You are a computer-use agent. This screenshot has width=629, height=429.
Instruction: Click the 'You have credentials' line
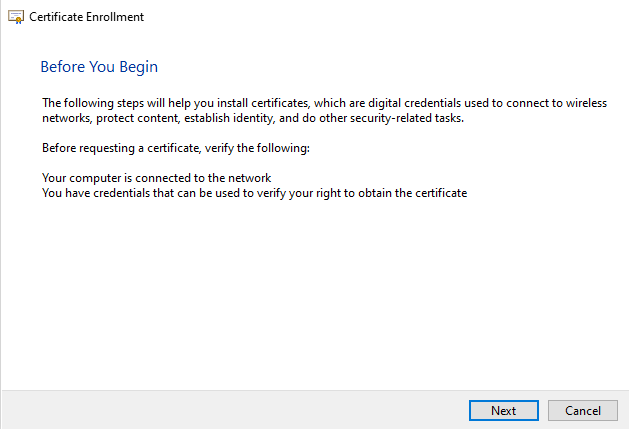(254, 193)
